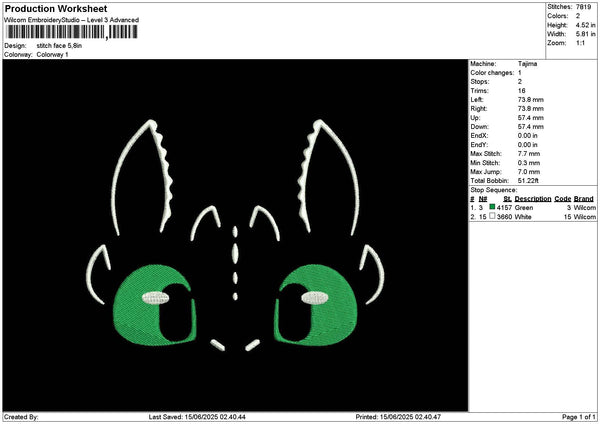Click the 'Description' column header
This screenshot has height=424, width=600.
pos(533,199)
